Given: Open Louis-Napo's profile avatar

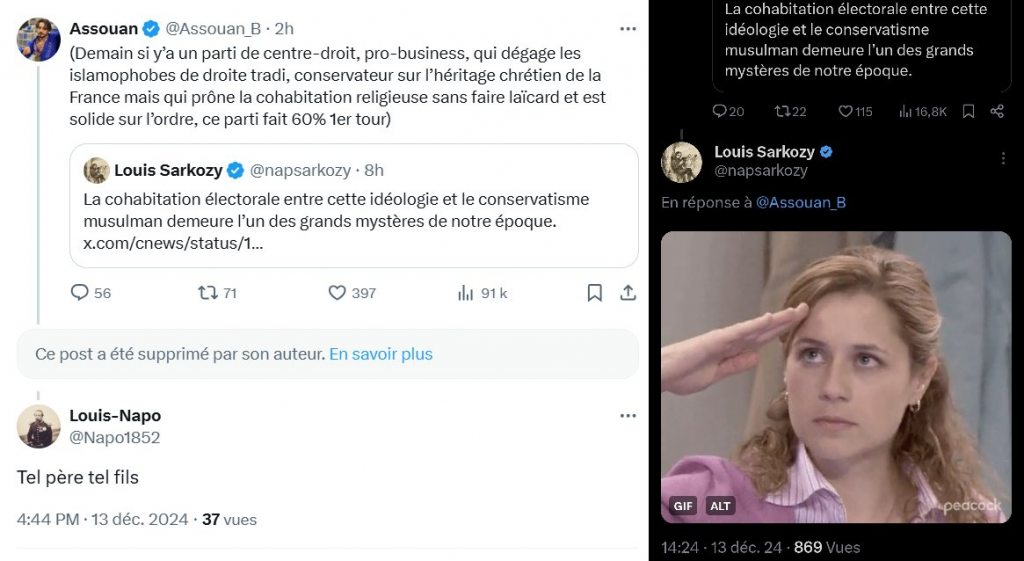Looking at the screenshot, I should 39,426.
